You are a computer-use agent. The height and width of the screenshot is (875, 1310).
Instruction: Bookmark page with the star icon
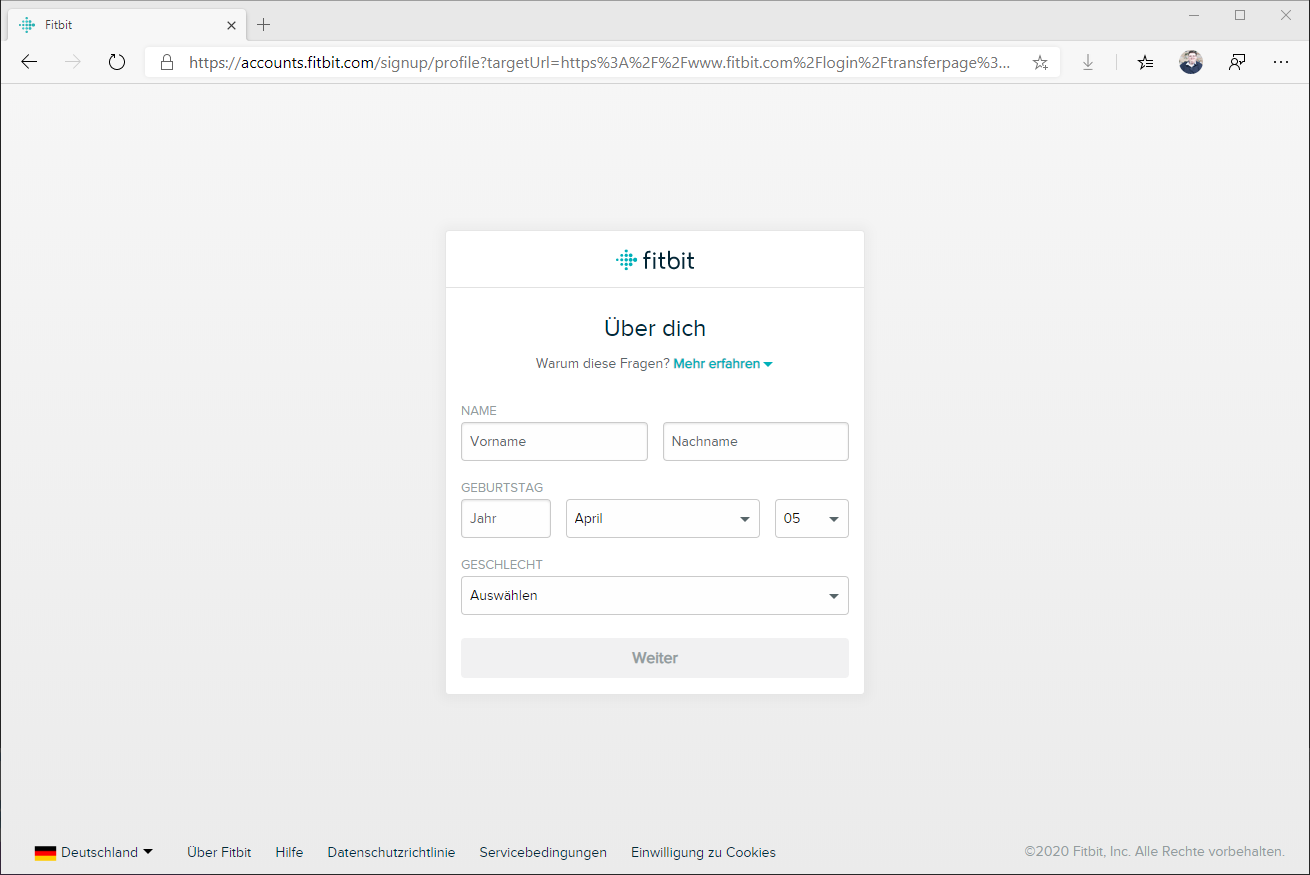pyautogui.click(x=1040, y=62)
